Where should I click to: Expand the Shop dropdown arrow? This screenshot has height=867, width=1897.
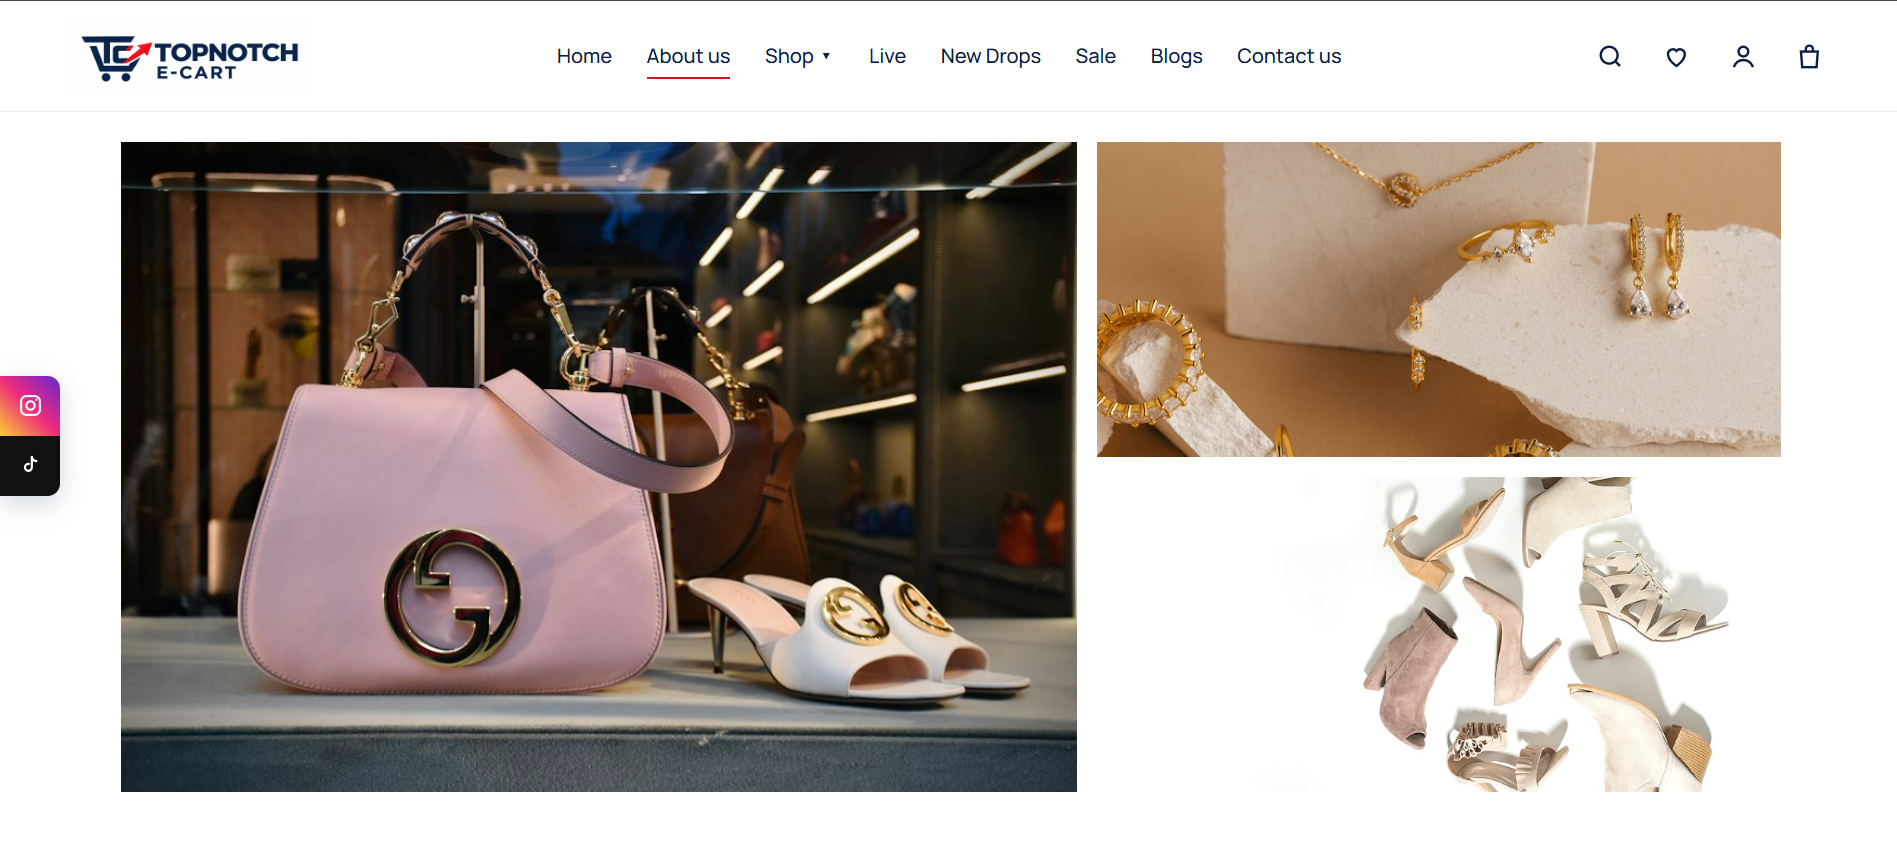click(x=826, y=57)
